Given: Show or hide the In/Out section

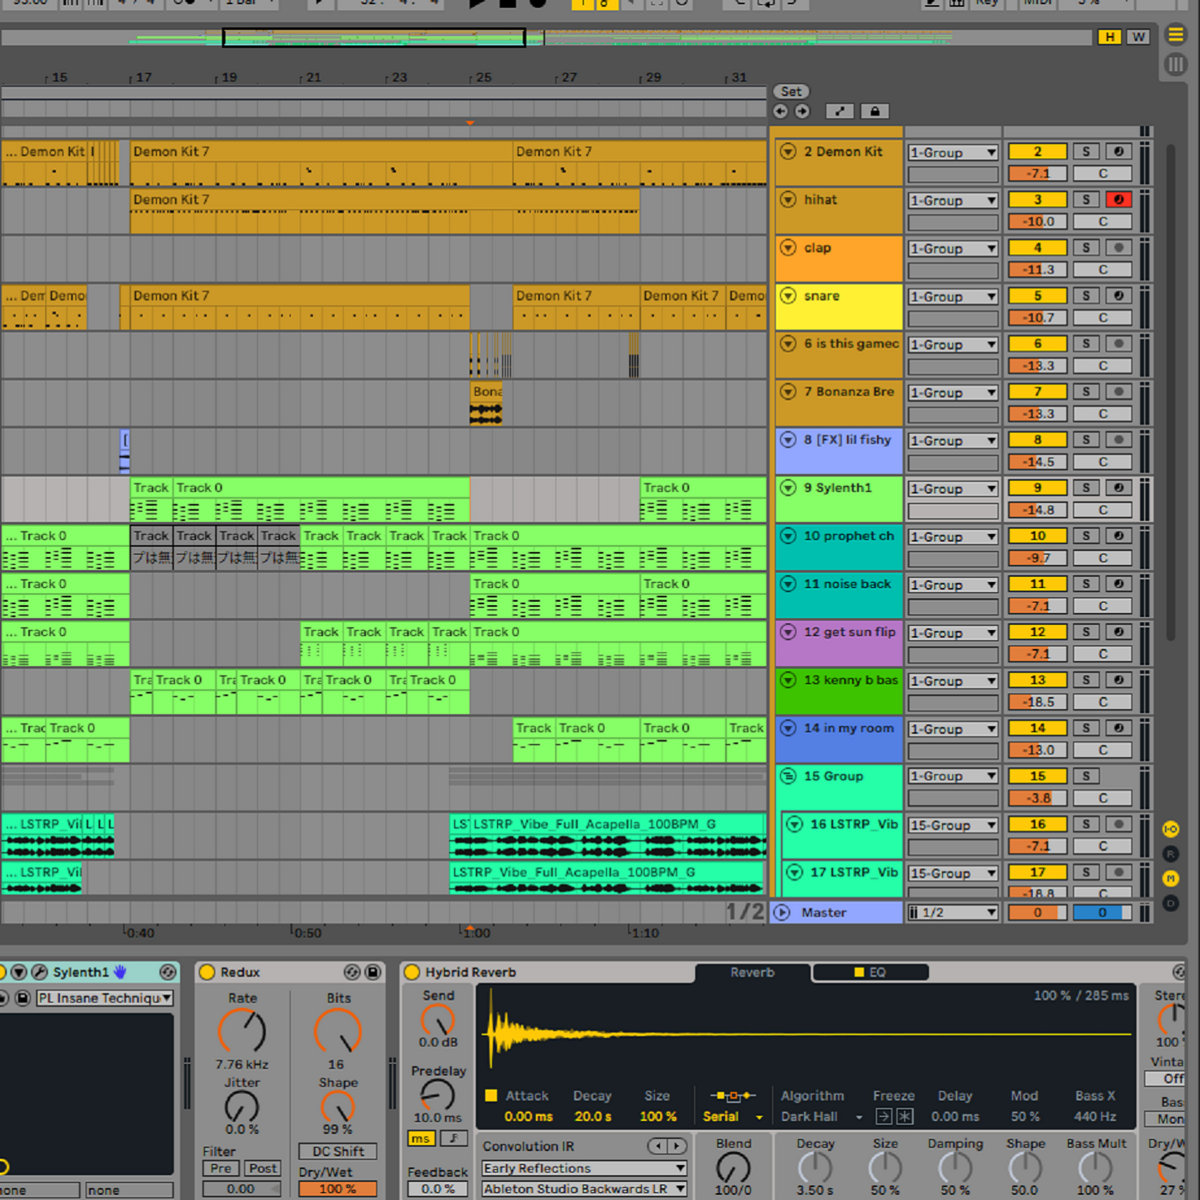Looking at the screenshot, I should tap(1170, 829).
